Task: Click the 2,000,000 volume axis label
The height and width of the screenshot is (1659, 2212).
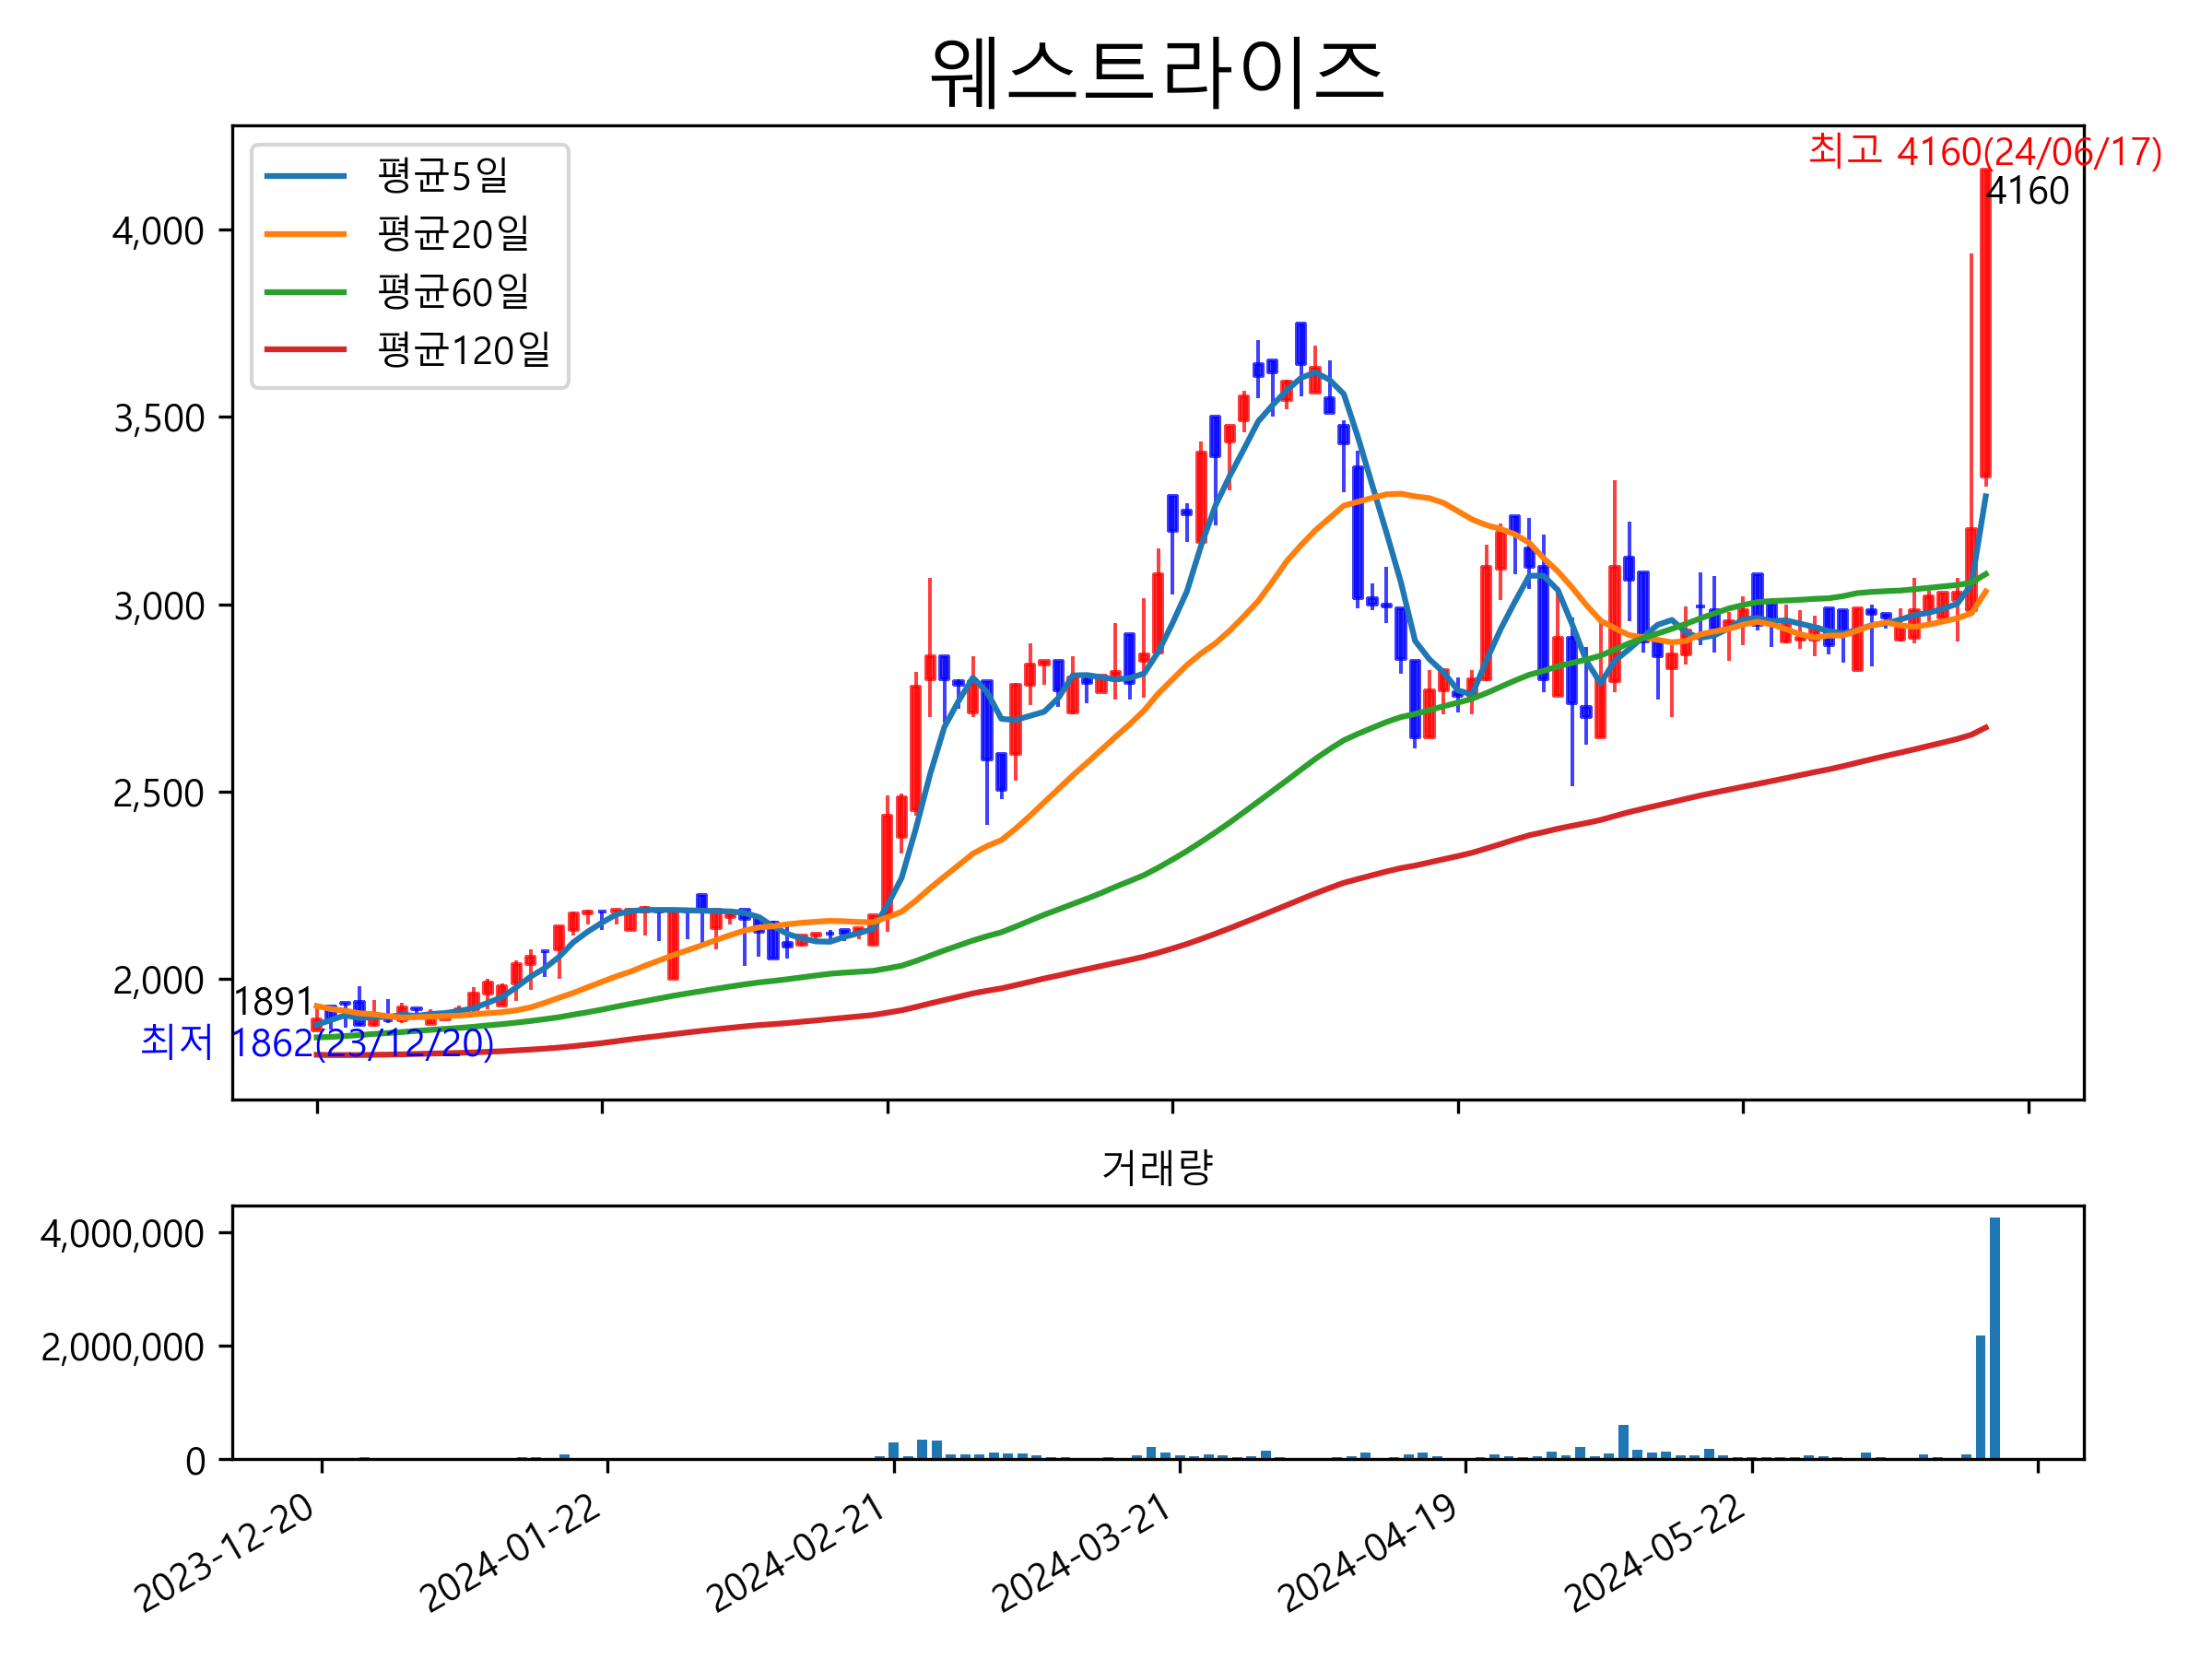Action: point(122,1348)
